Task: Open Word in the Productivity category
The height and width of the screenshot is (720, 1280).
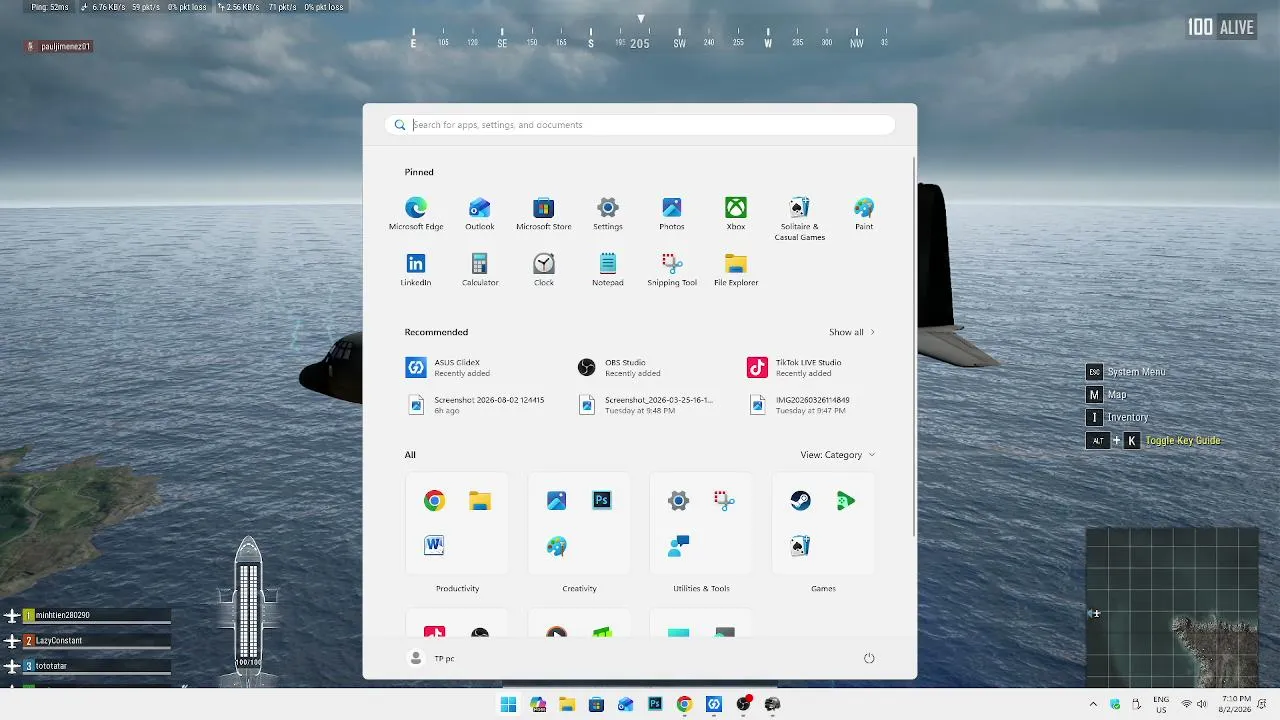Action: (434, 545)
